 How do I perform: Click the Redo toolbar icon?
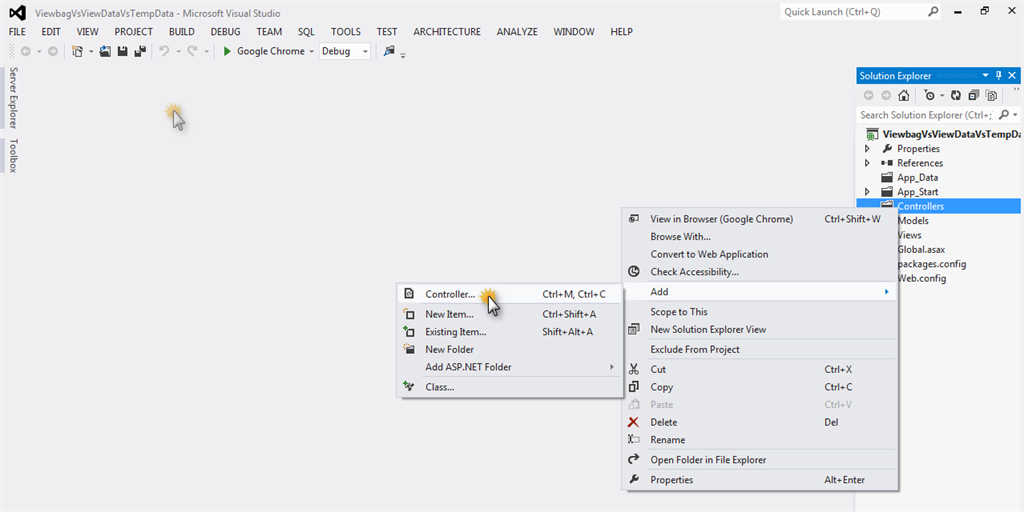(x=193, y=51)
